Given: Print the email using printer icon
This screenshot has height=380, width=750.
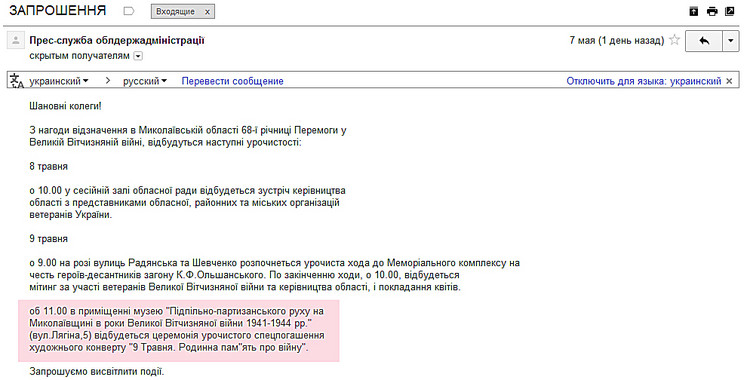Looking at the screenshot, I should 712,11.
